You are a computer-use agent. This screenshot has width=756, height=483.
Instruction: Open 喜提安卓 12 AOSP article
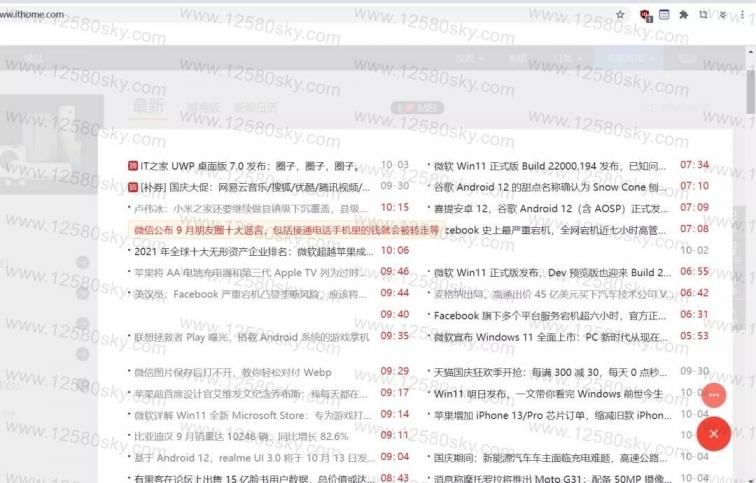(x=551, y=209)
